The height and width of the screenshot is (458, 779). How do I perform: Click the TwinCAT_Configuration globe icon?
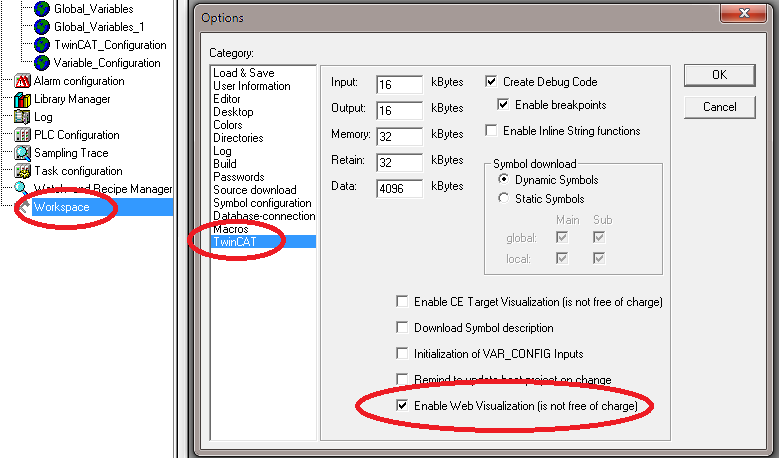click(42, 45)
